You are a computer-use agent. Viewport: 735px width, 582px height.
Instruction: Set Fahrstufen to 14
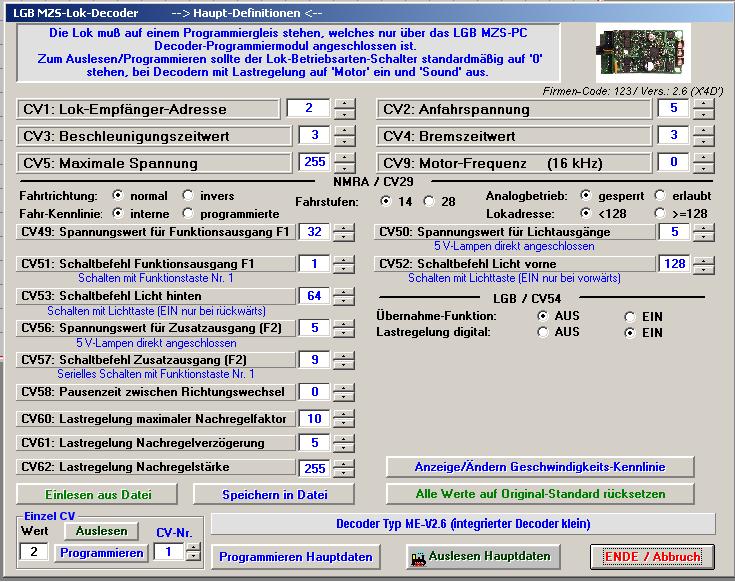click(x=386, y=201)
